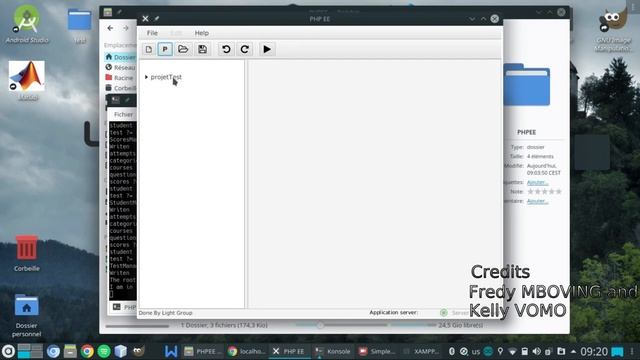Undo the last action in PHP EE
The width and height of the screenshot is (640, 360).
[226, 49]
